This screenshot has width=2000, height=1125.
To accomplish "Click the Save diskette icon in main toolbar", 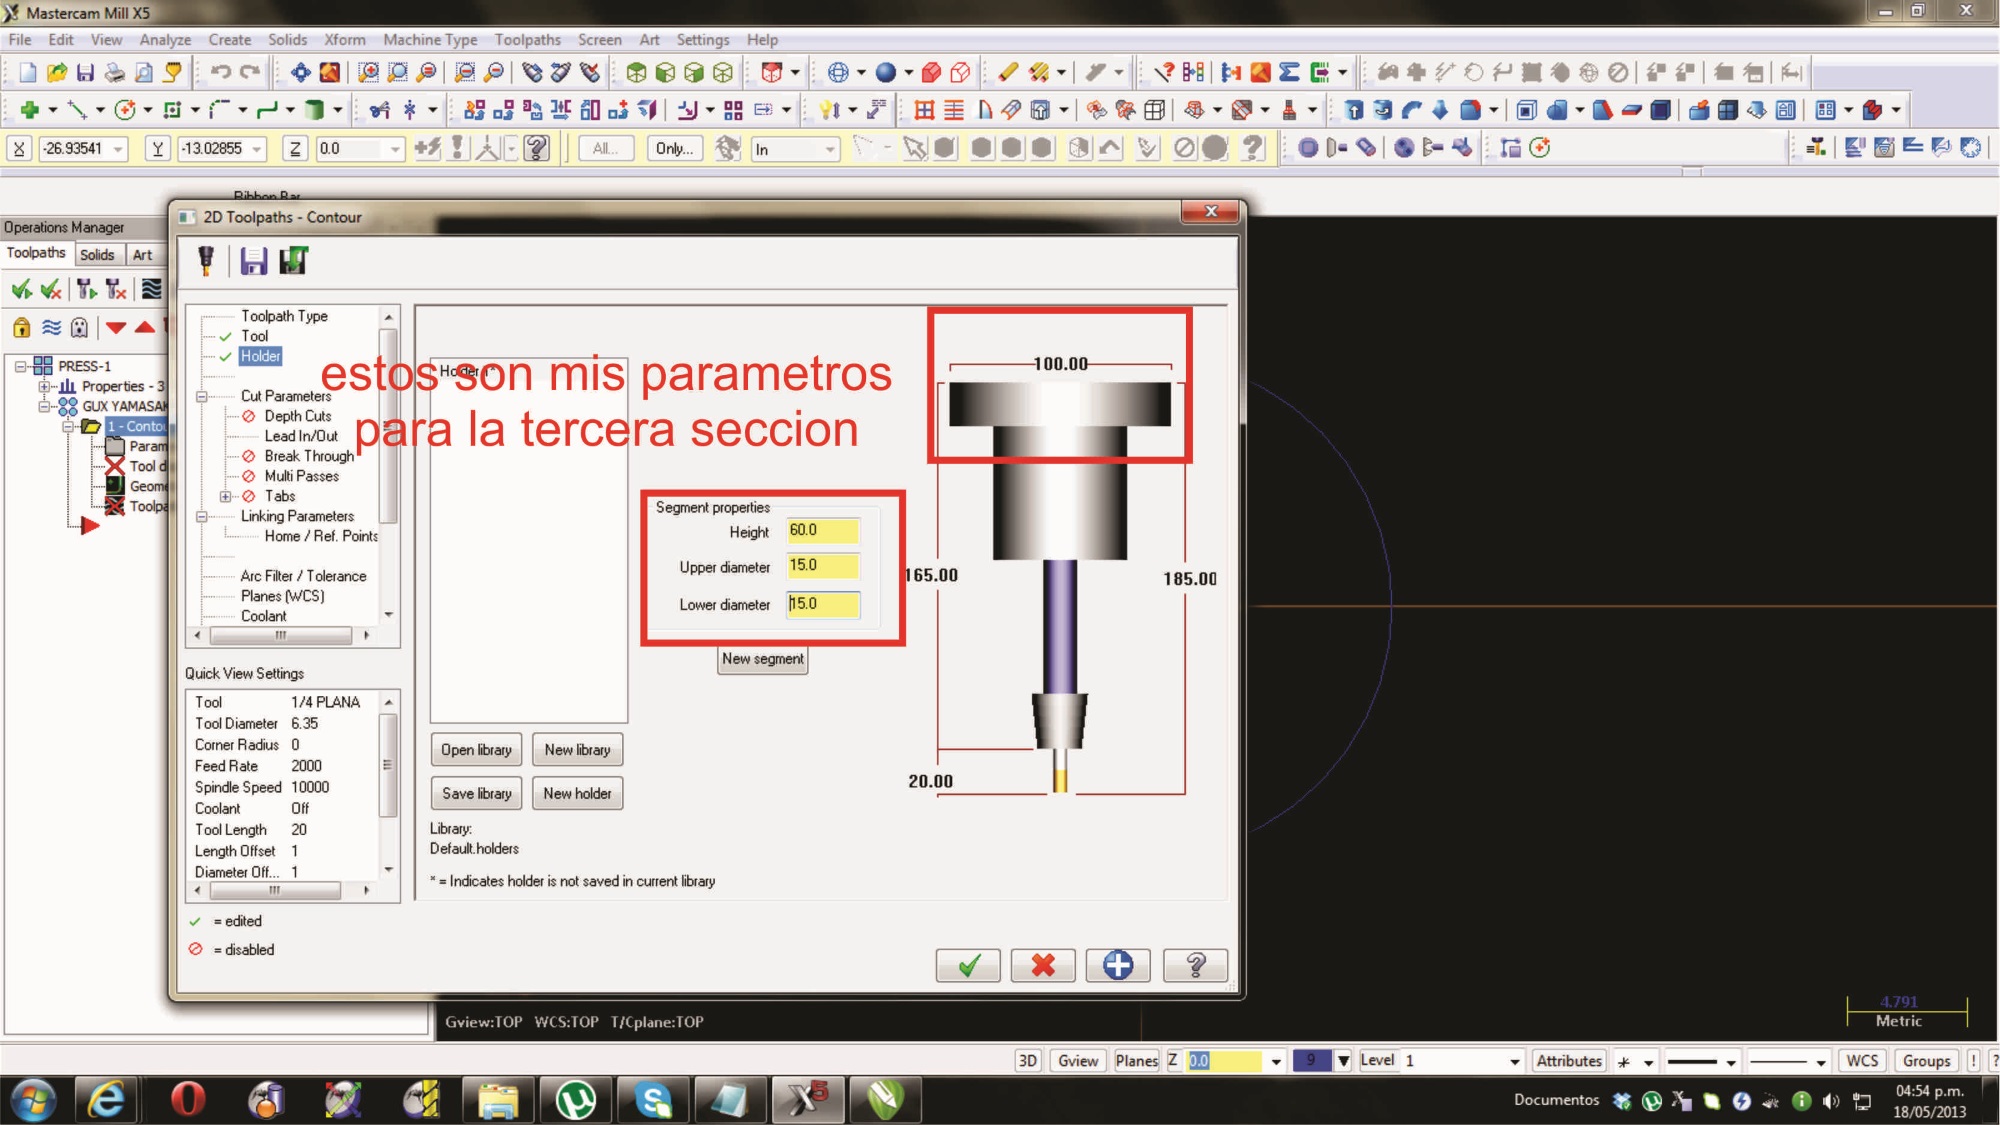I will (x=85, y=72).
